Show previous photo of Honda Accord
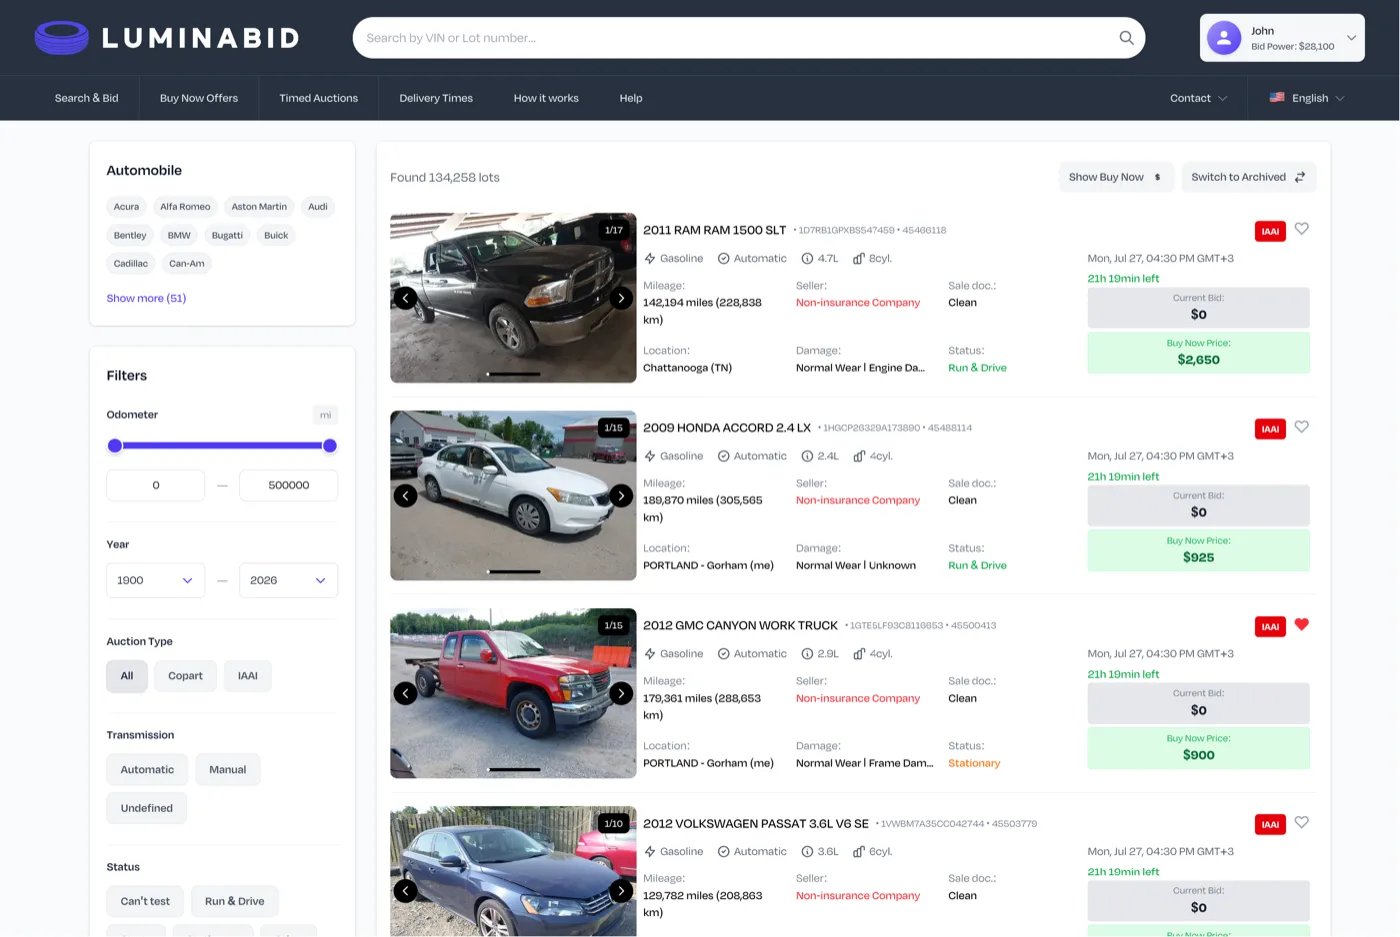The width and height of the screenshot is (1400, 937). tap(405, 496)
